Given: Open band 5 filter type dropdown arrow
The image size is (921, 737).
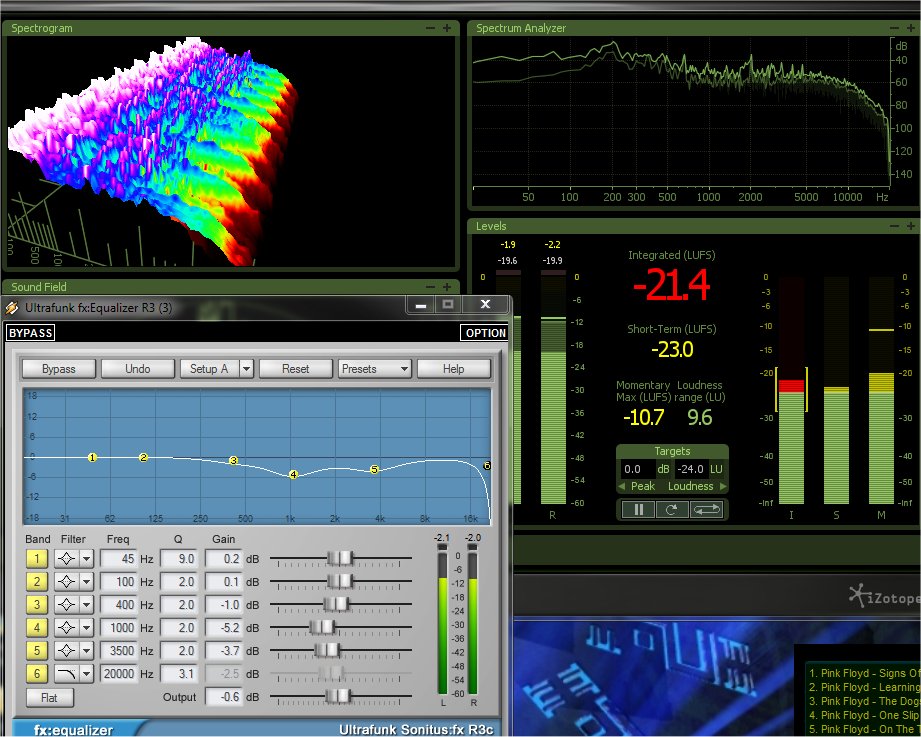Looking at the screenshot, I should tap(86, 651).
